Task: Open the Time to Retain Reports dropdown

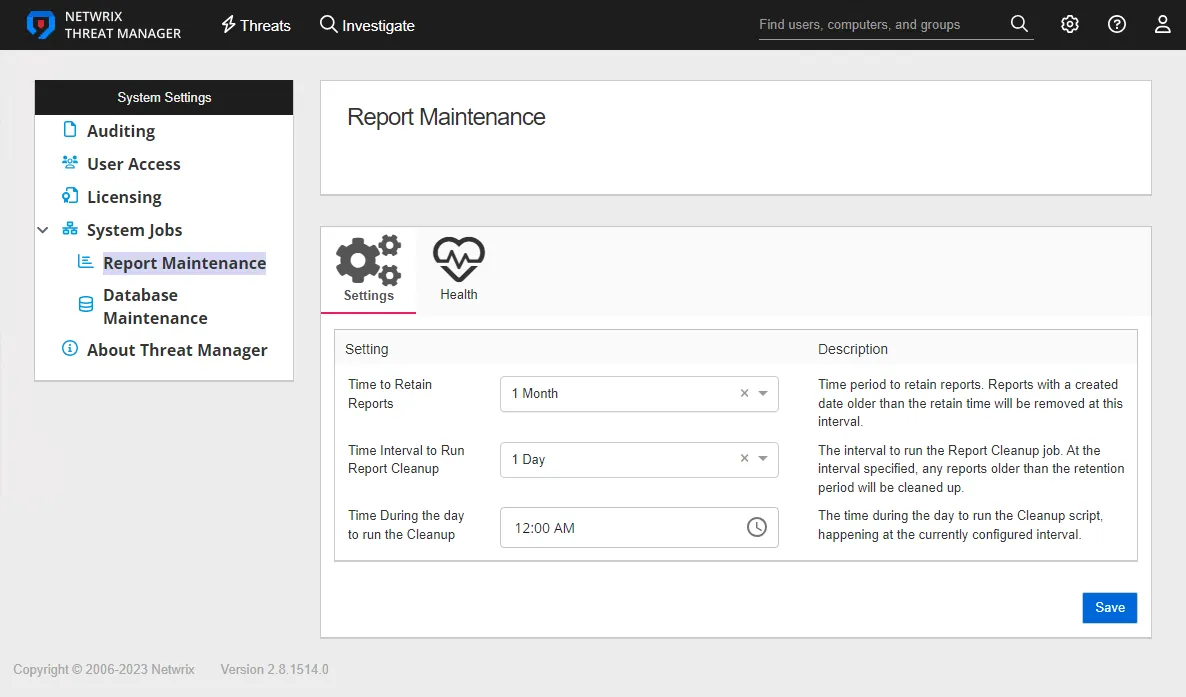Action: (x=639, y=394)
